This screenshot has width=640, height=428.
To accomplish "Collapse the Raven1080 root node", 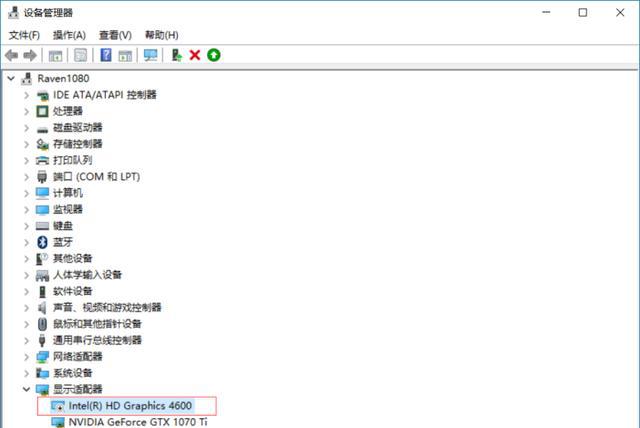I will (11, 78).
